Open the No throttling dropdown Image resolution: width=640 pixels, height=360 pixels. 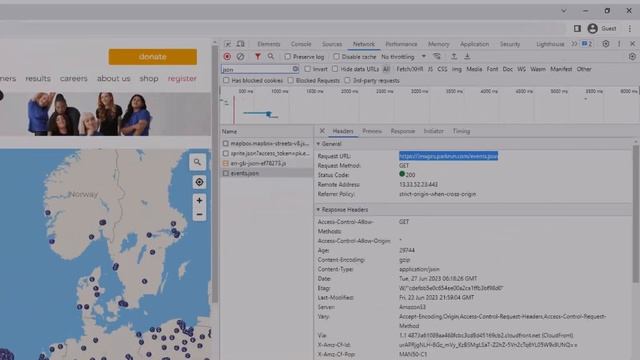click(404, 57)
